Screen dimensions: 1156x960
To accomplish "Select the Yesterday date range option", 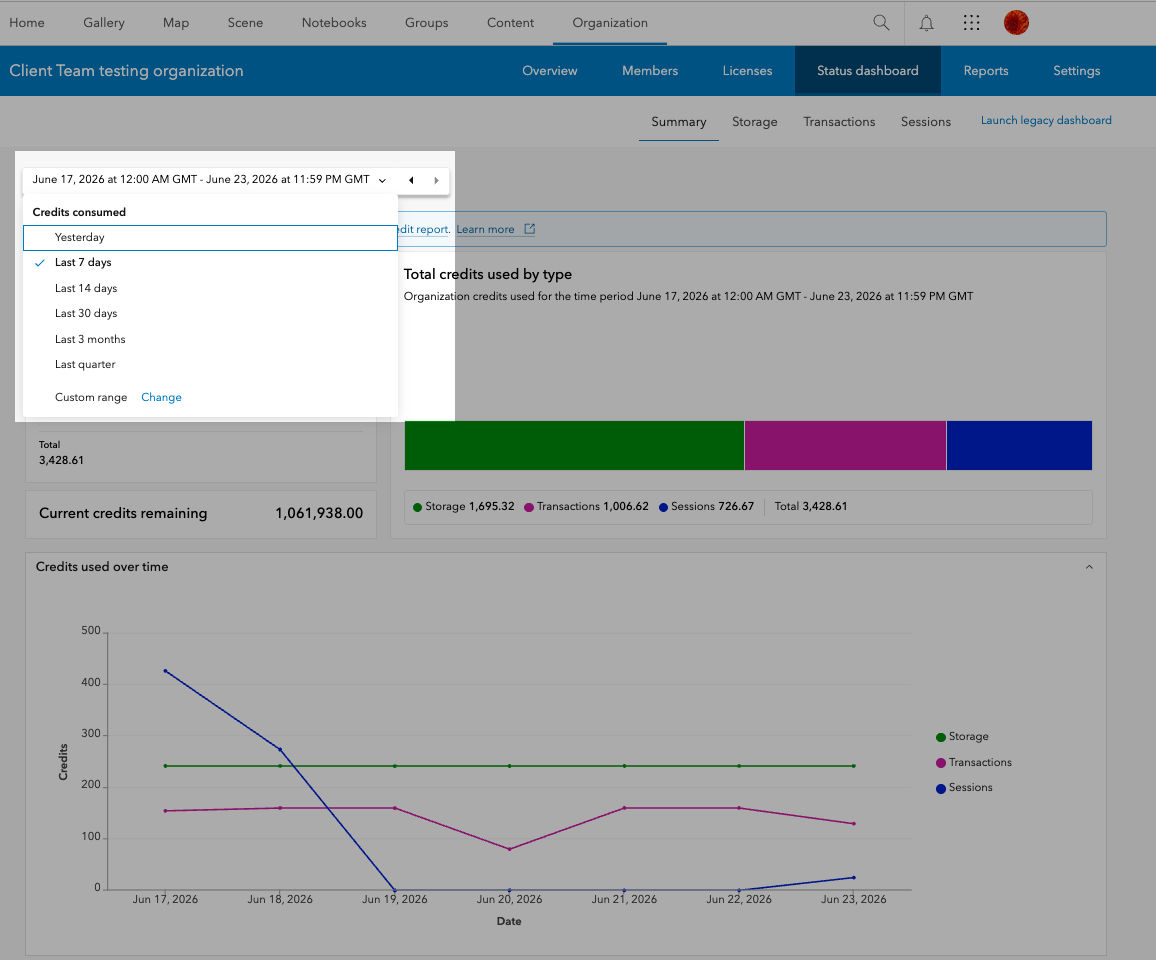I will [x=211, y=237].
